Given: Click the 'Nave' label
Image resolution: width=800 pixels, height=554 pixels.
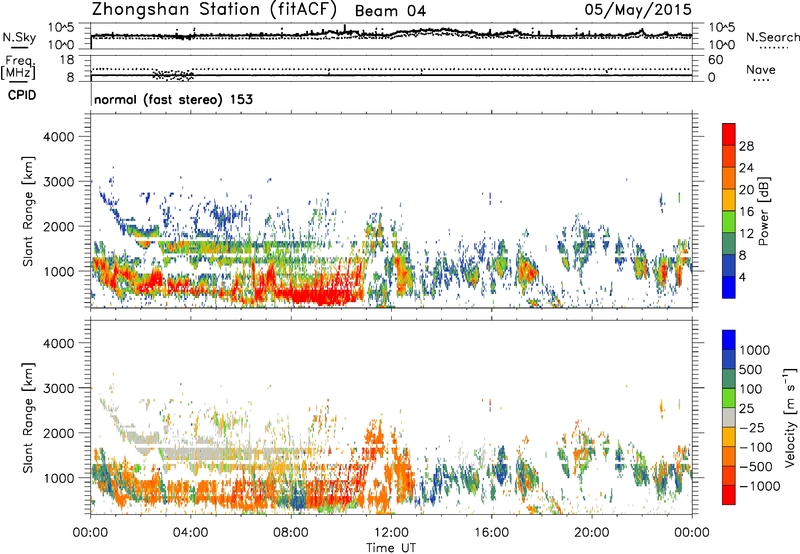Looking at the screenshot, I should point(760,69).
